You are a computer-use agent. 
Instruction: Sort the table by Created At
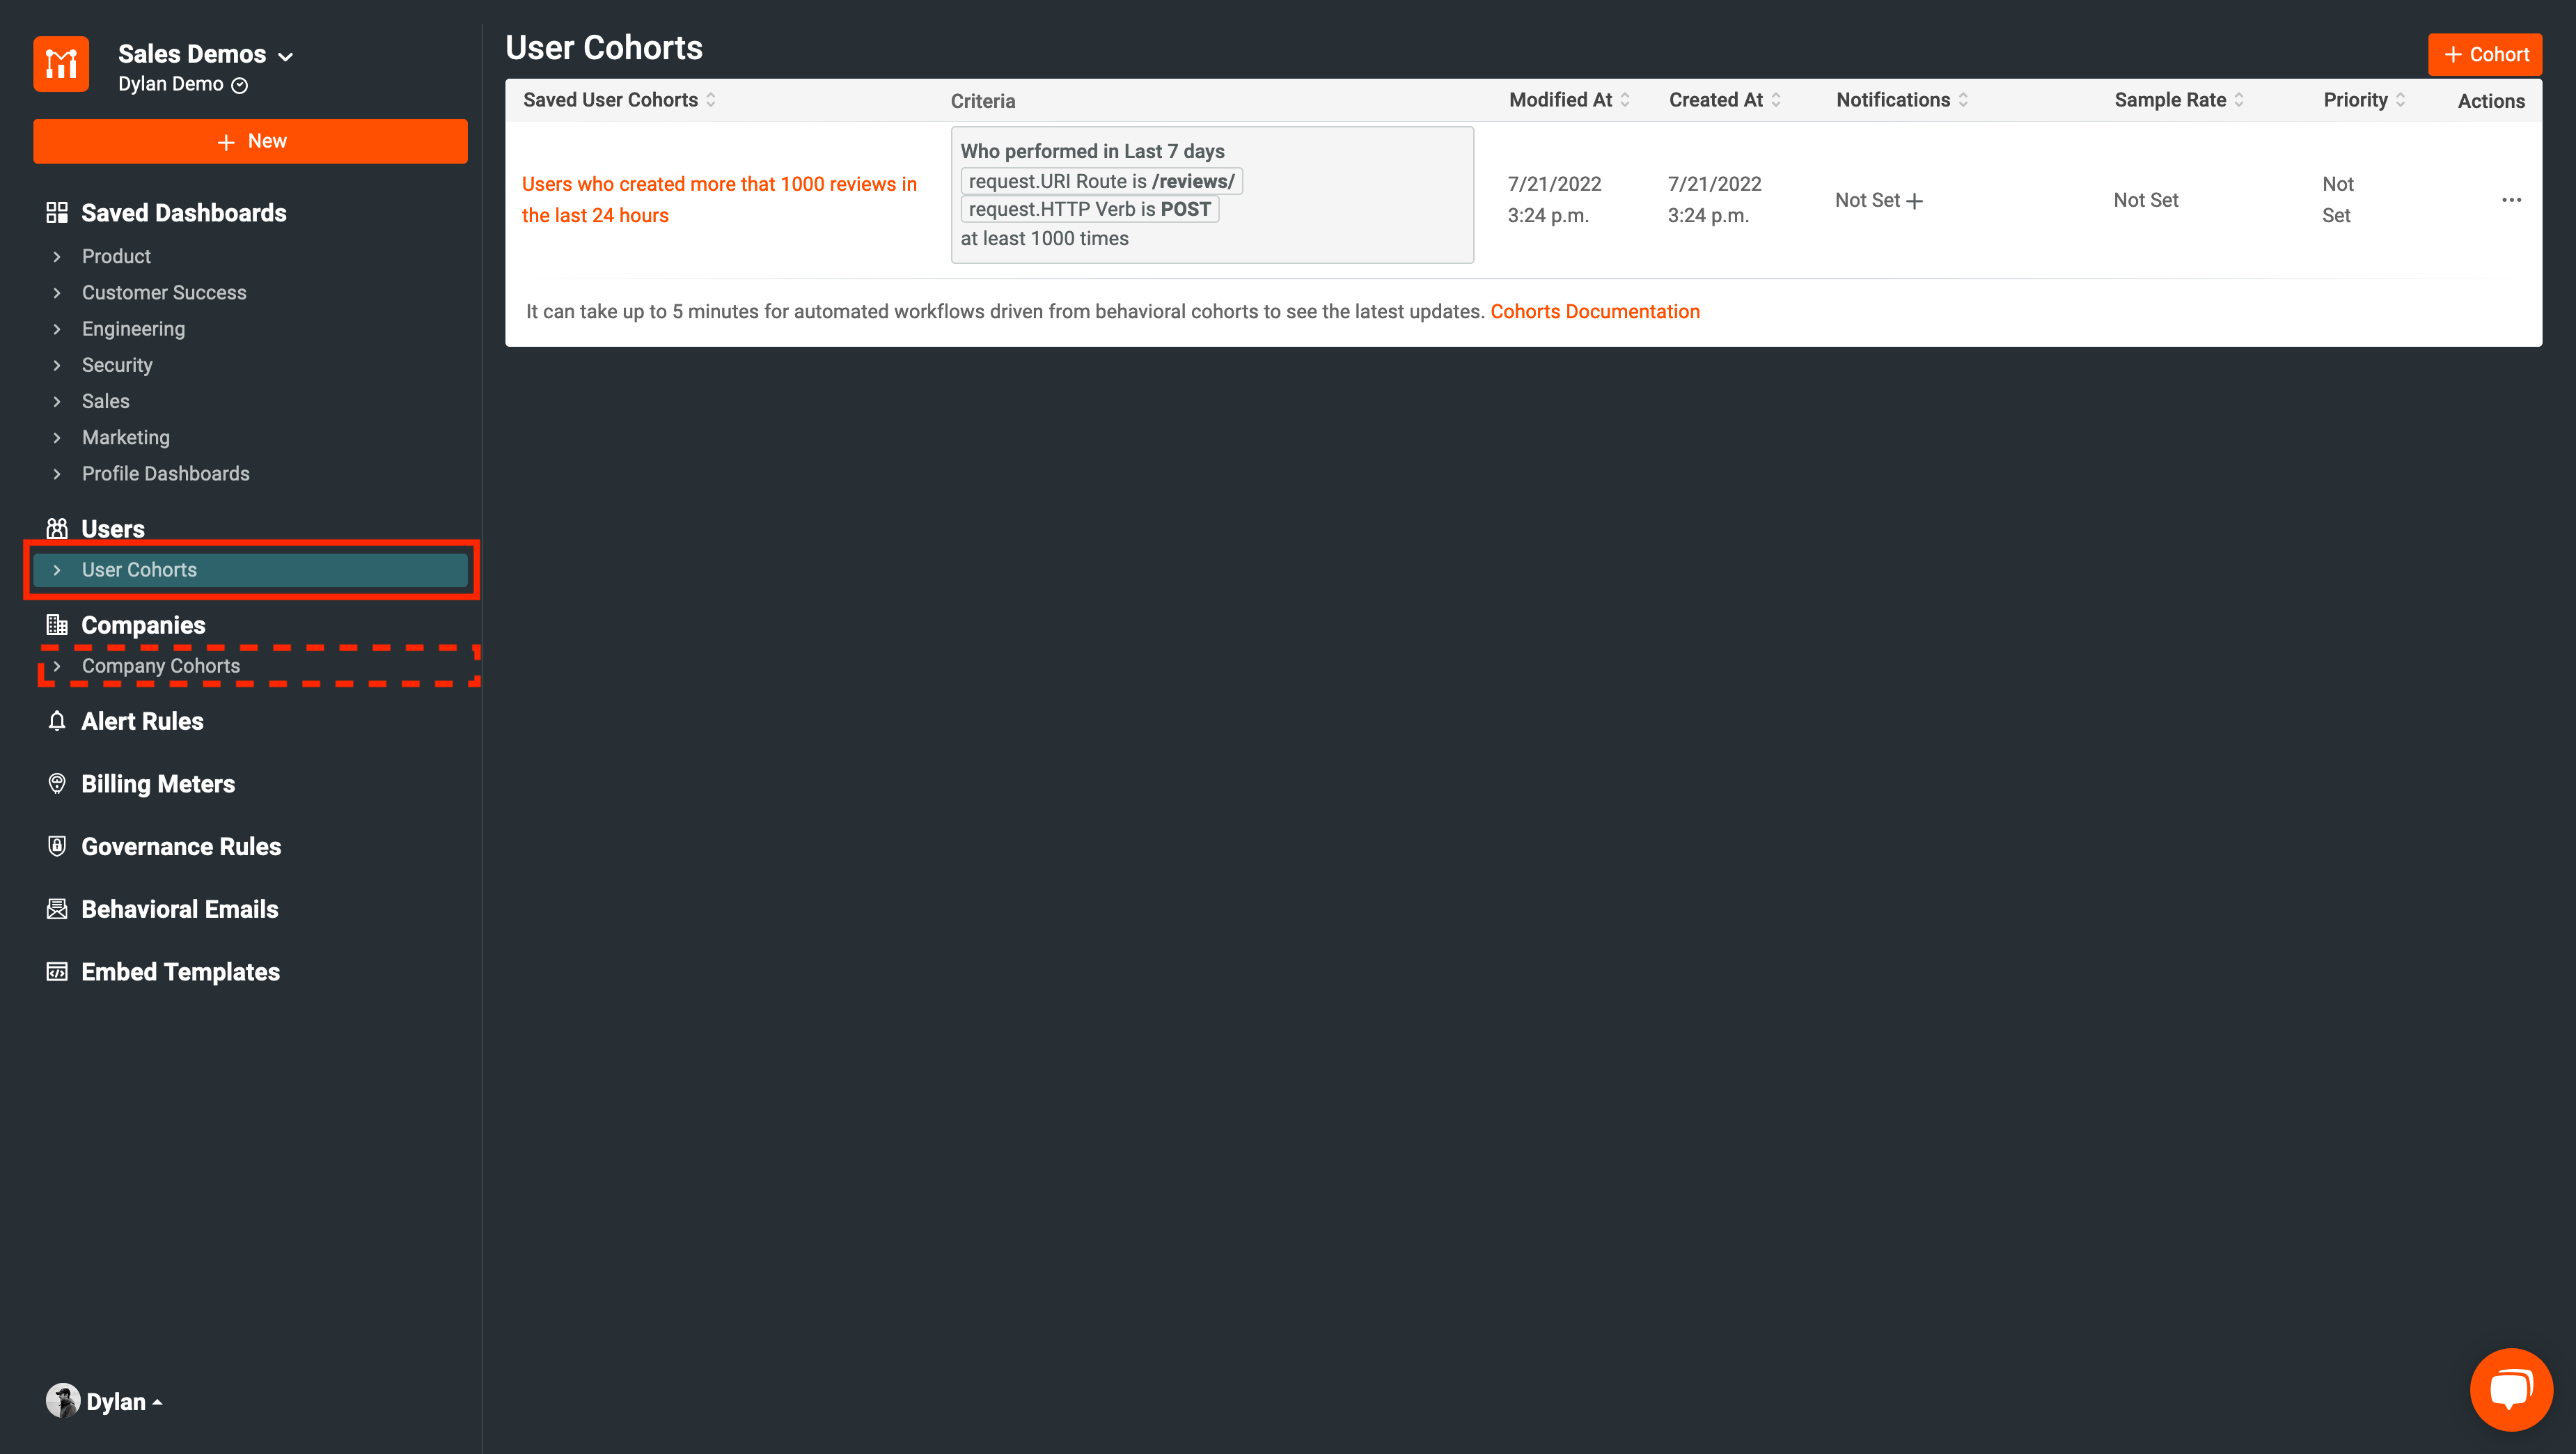1724,99
